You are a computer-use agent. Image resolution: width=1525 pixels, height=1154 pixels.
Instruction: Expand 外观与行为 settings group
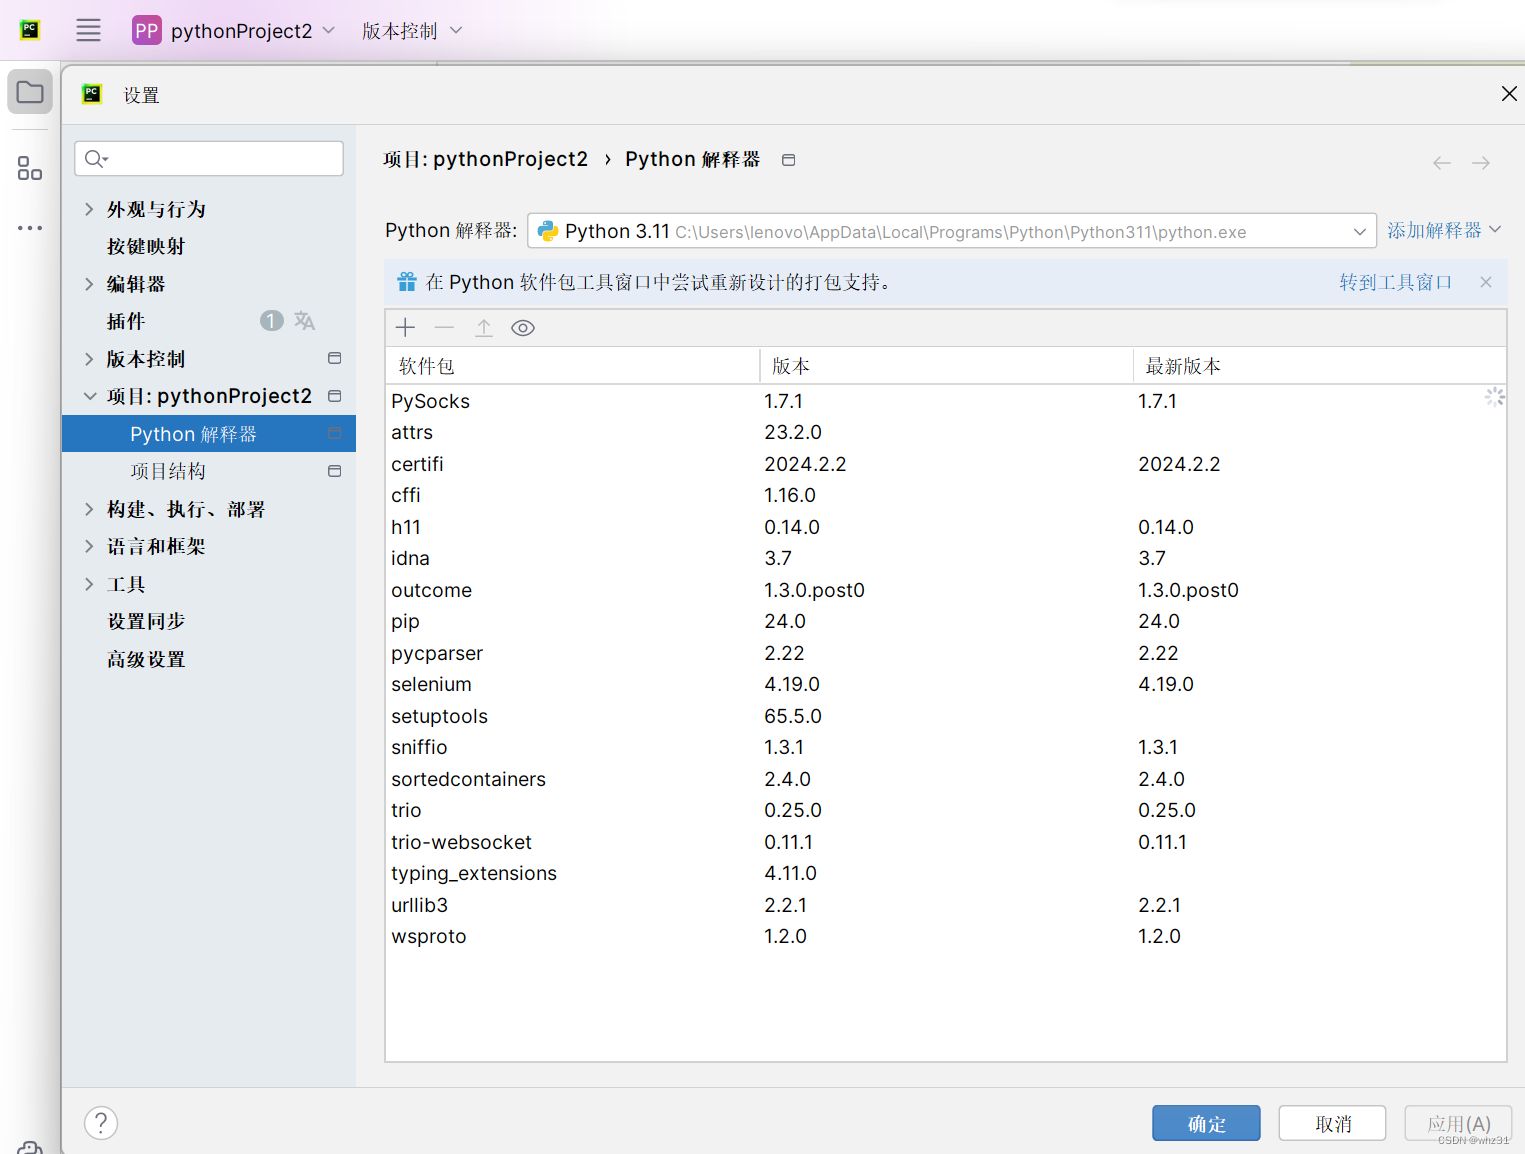coord(89,209)
